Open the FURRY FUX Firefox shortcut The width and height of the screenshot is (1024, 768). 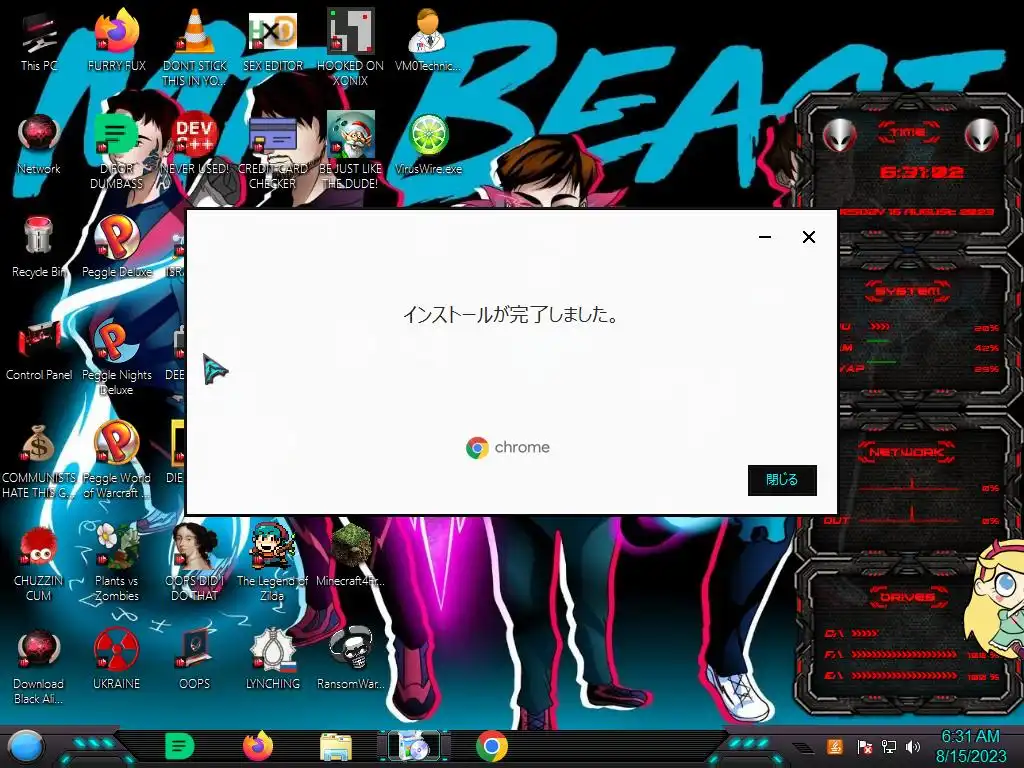(x=117, y=42)
